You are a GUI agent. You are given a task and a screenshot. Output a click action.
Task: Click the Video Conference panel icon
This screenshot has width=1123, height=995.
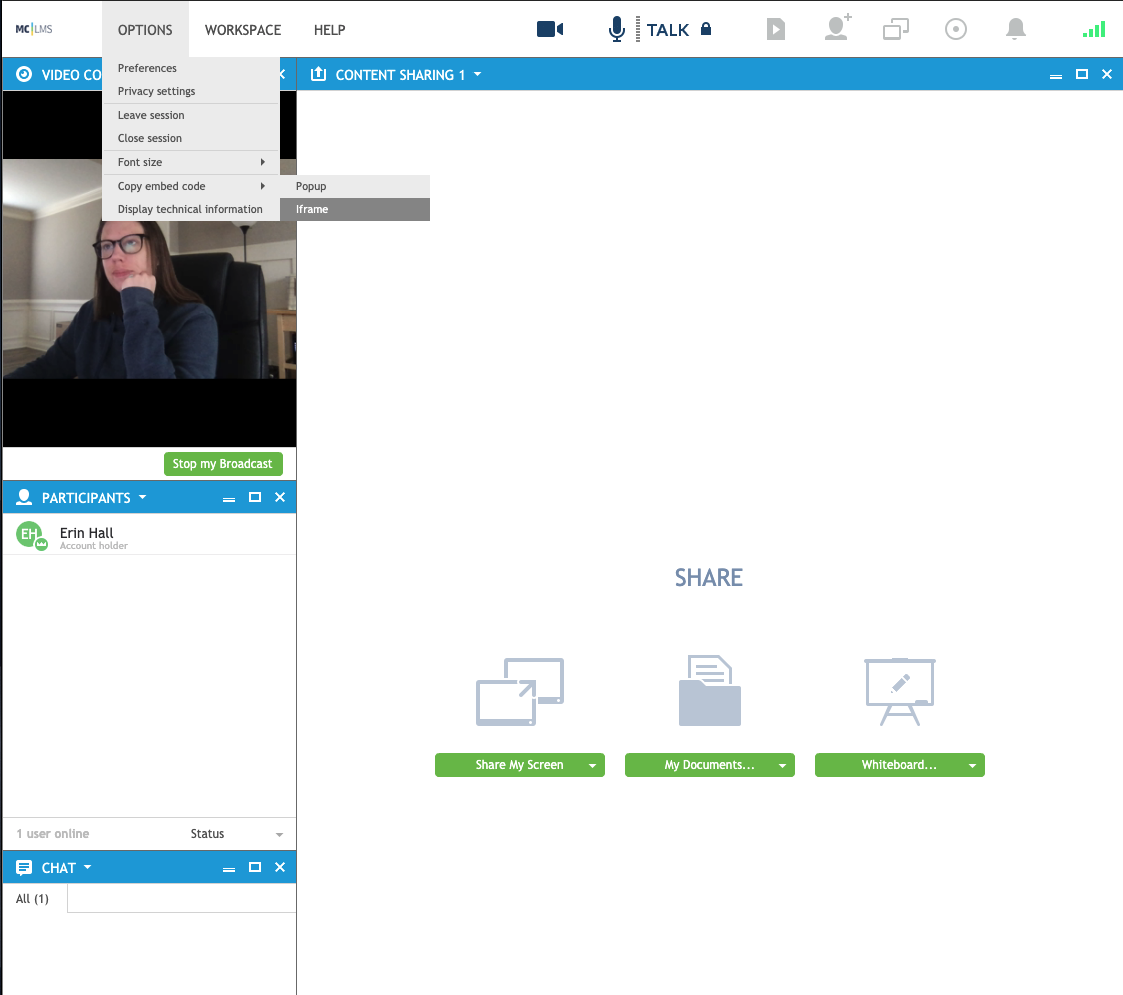click(x=24, y=74)
